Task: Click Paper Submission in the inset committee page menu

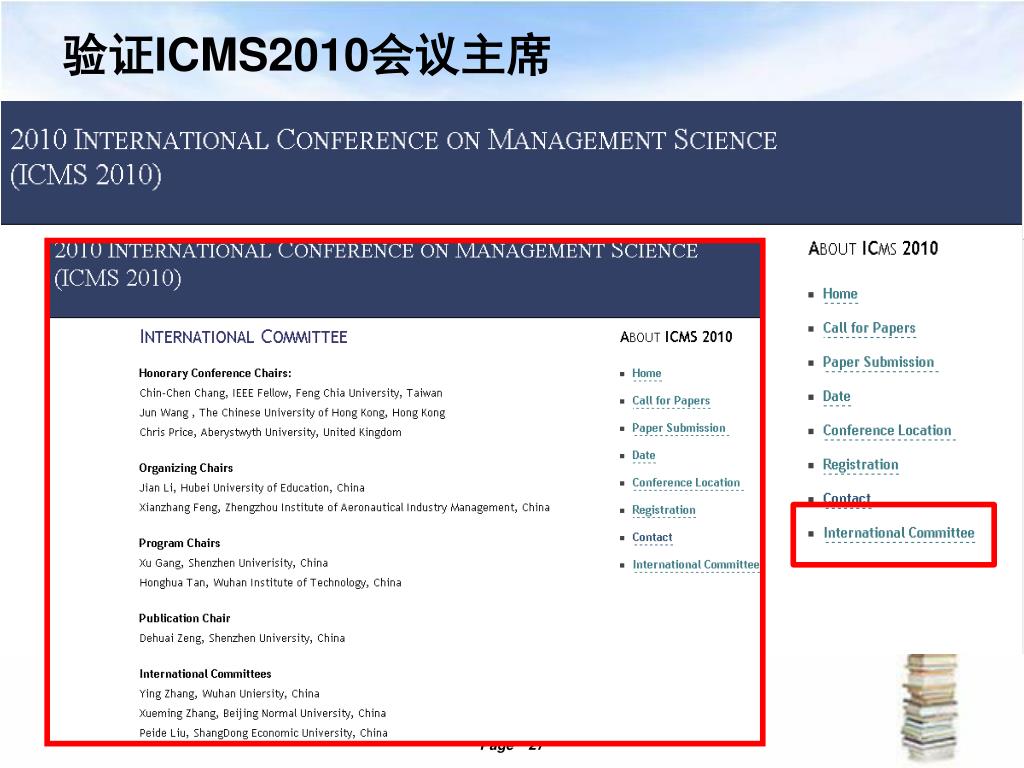Action: pyautogui.click(x=679, y=428)
